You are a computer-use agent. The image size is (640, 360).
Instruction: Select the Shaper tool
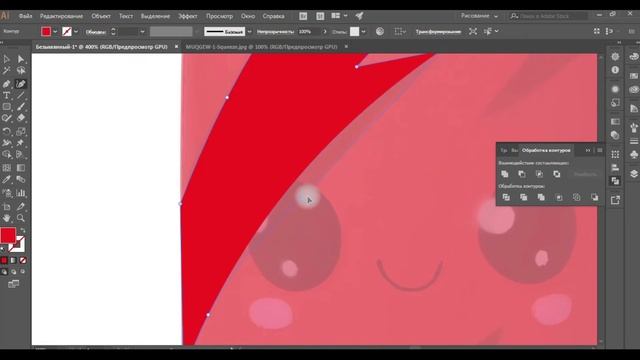pos(7,118)
